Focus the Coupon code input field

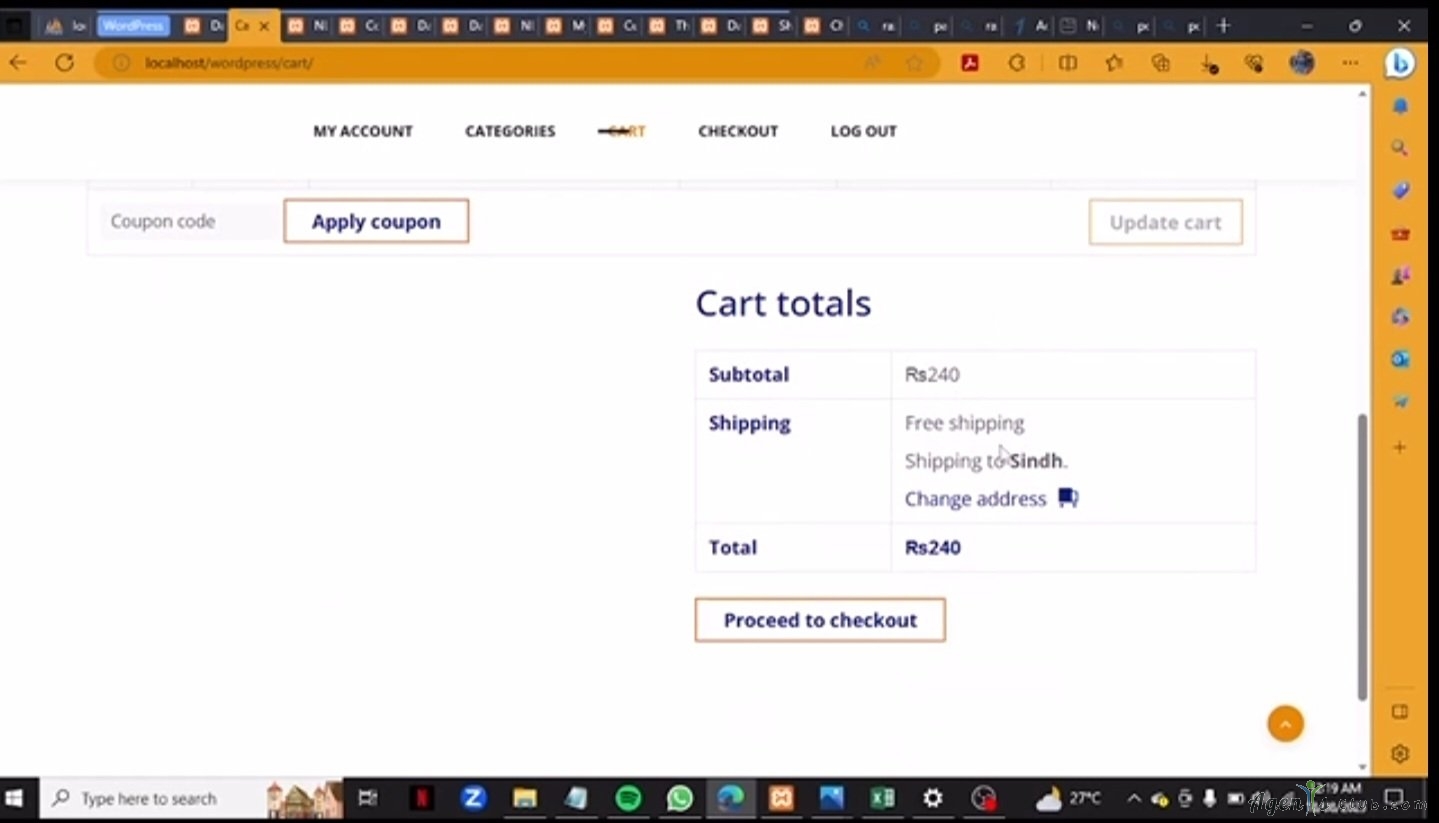[189, 221]
